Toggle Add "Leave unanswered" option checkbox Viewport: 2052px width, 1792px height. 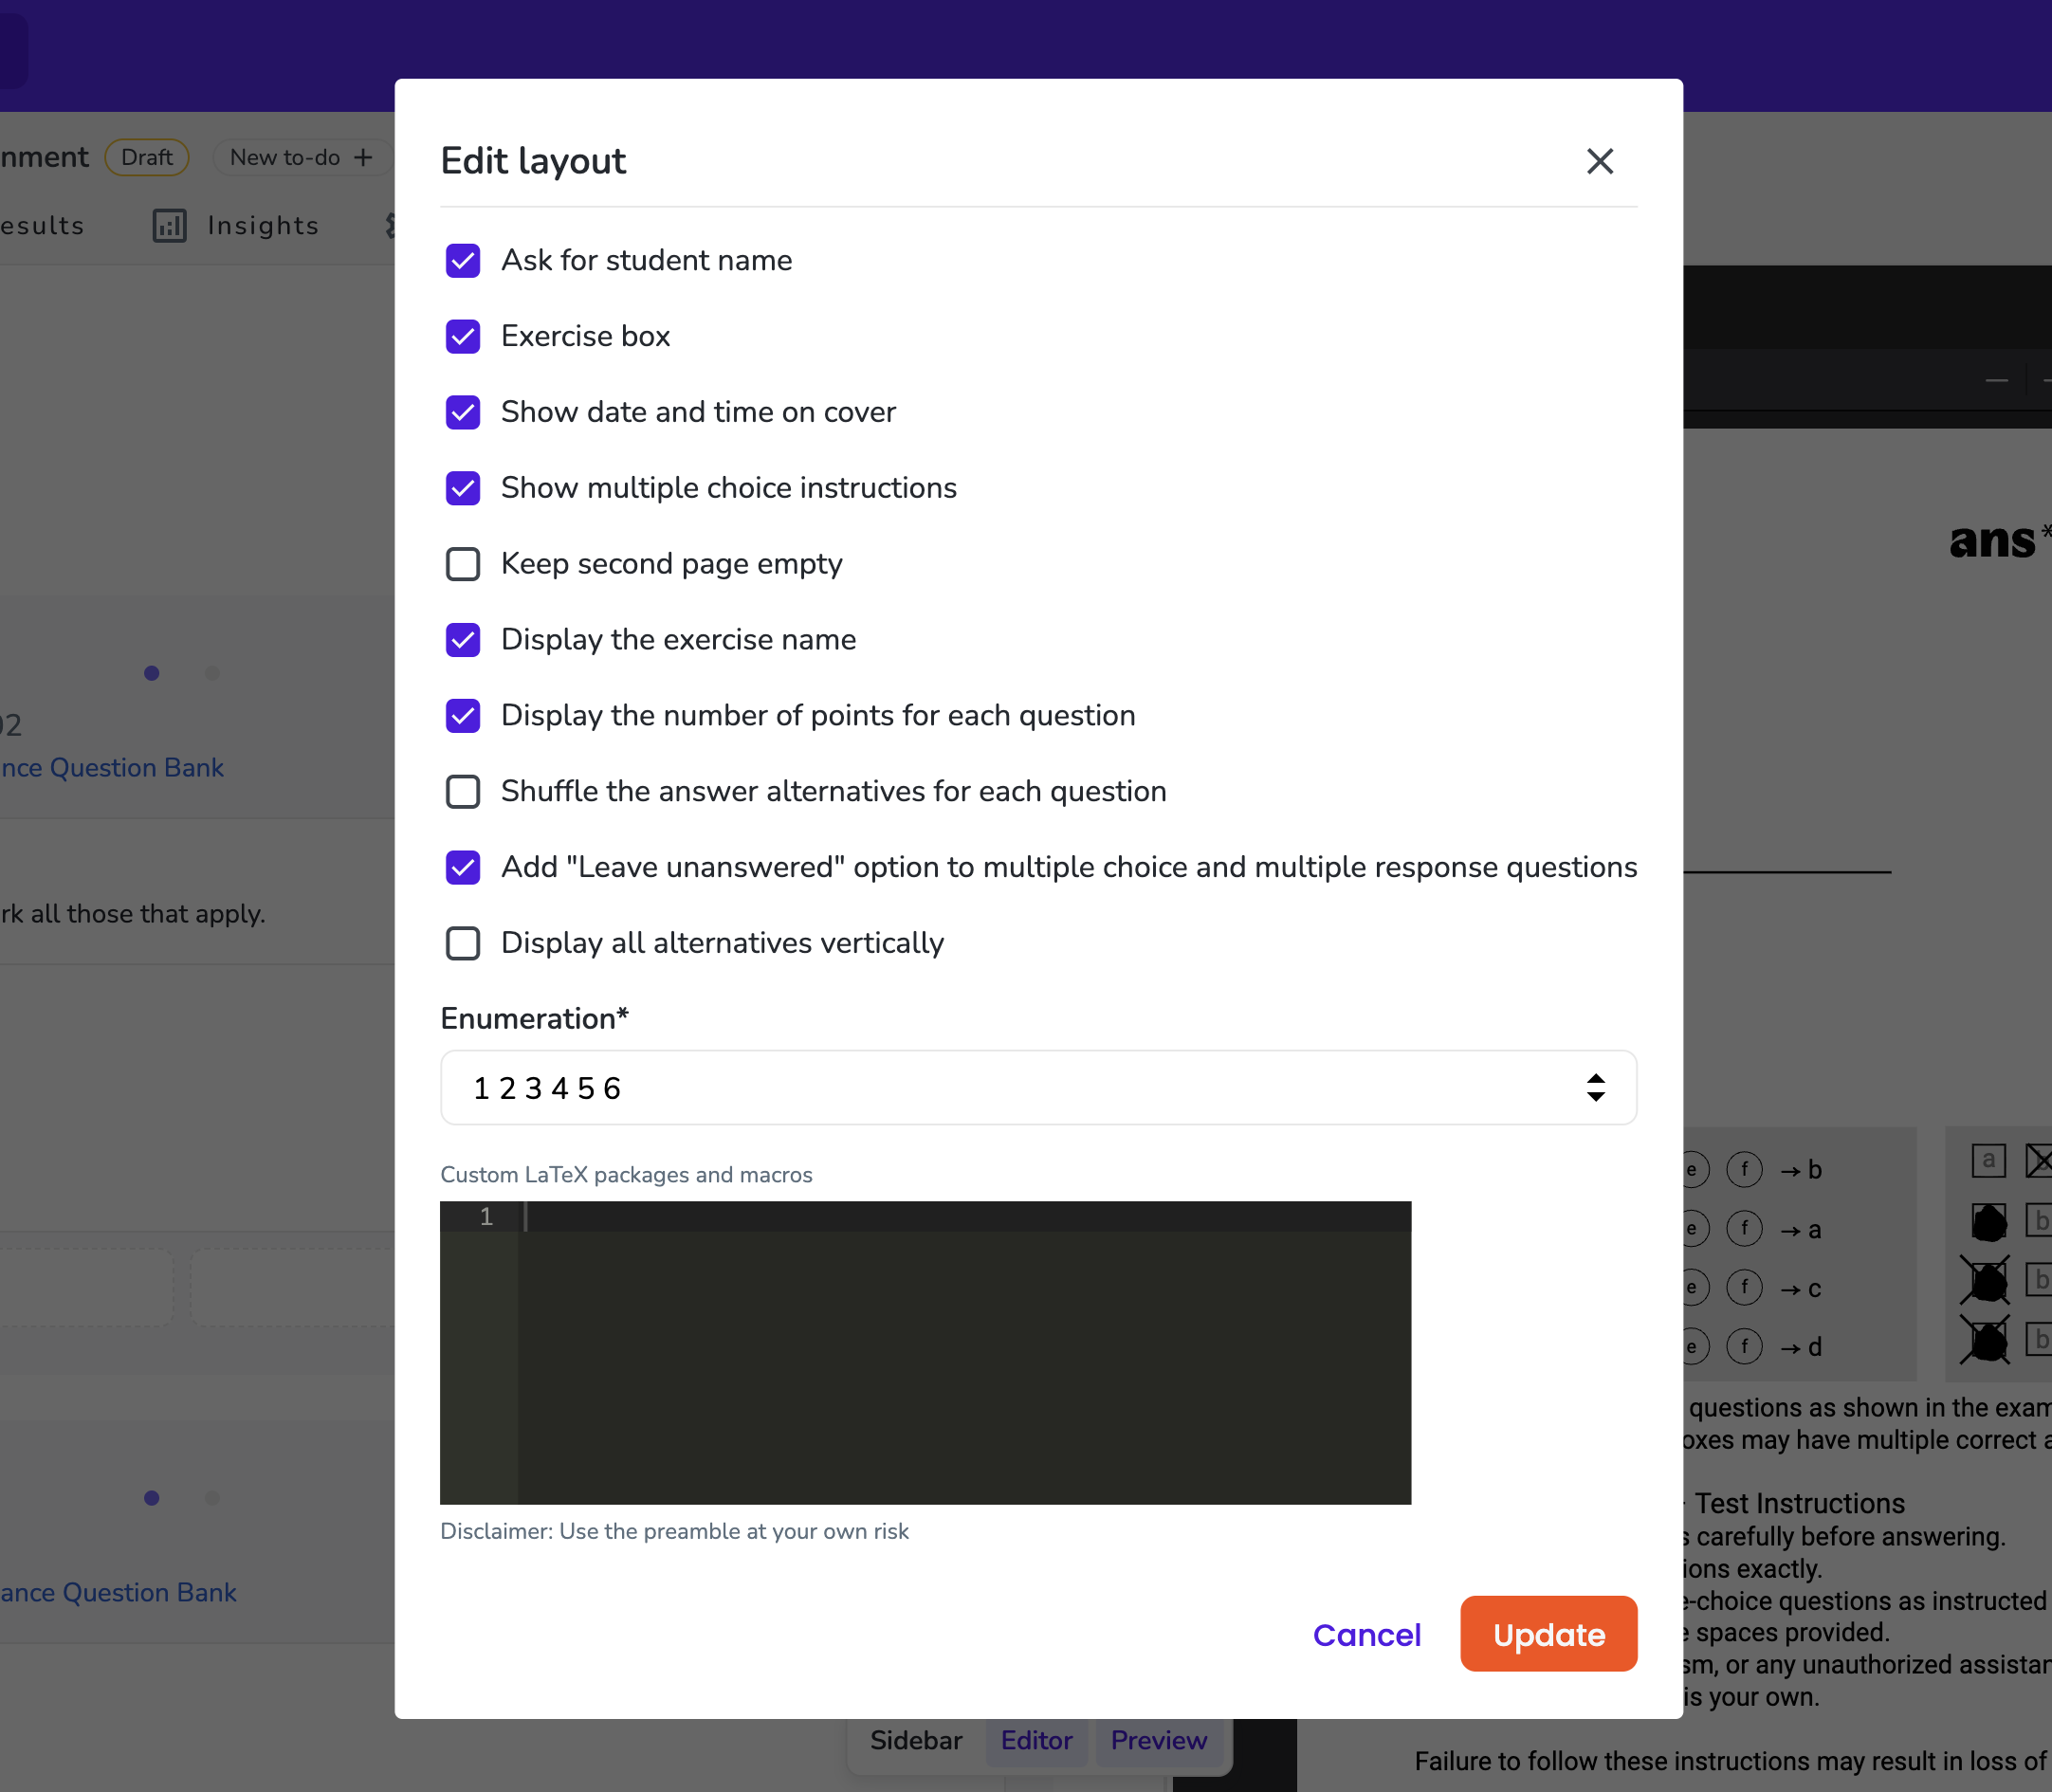point(463,867)
